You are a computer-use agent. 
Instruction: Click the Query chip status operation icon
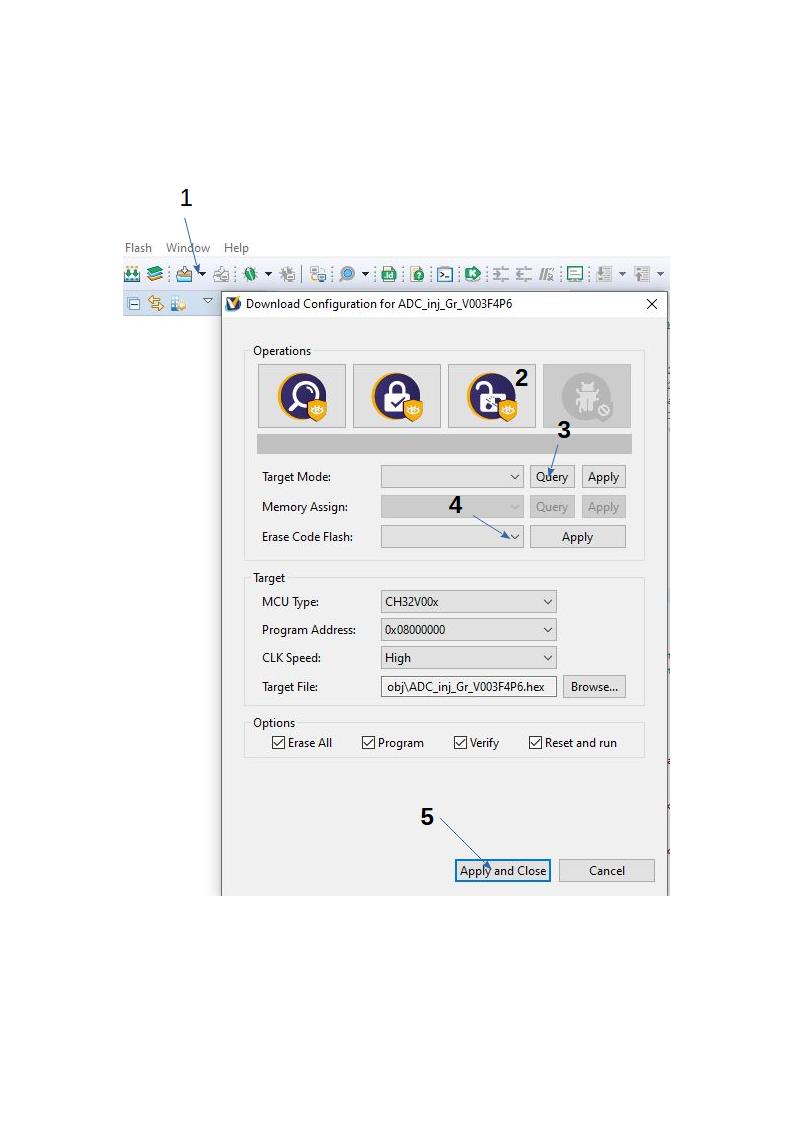(x=301, y=396)
